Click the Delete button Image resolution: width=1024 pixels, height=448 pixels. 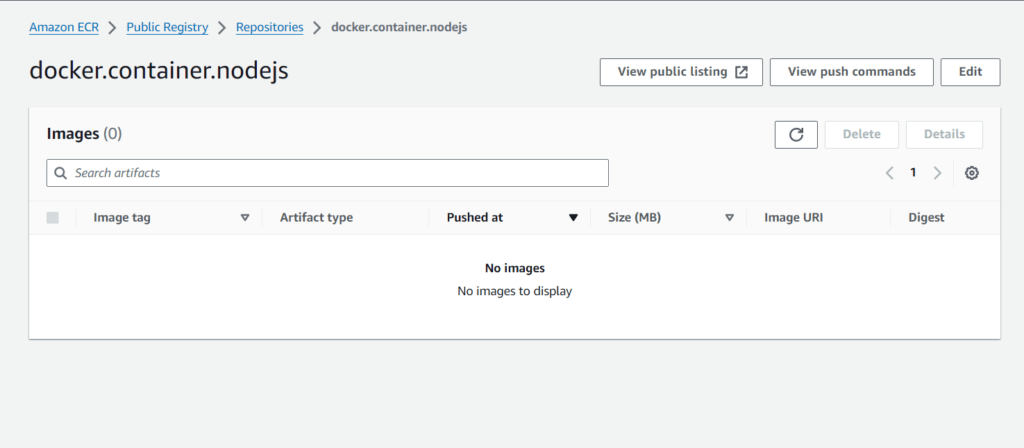[x=862, y=135]
